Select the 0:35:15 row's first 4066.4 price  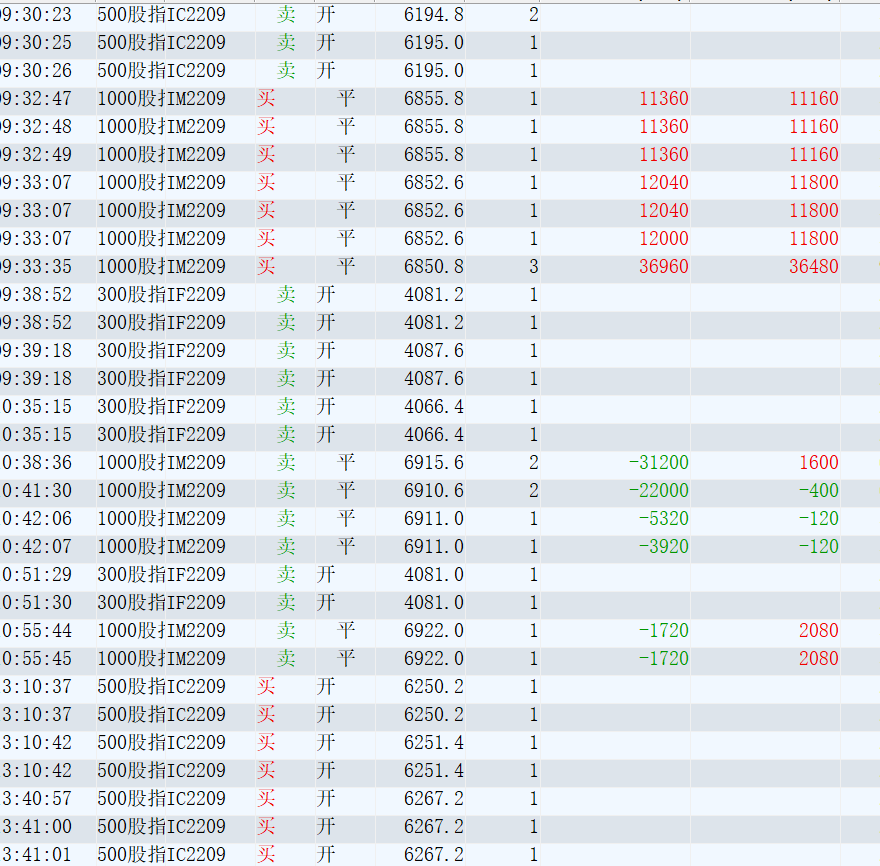click(434, 407)
